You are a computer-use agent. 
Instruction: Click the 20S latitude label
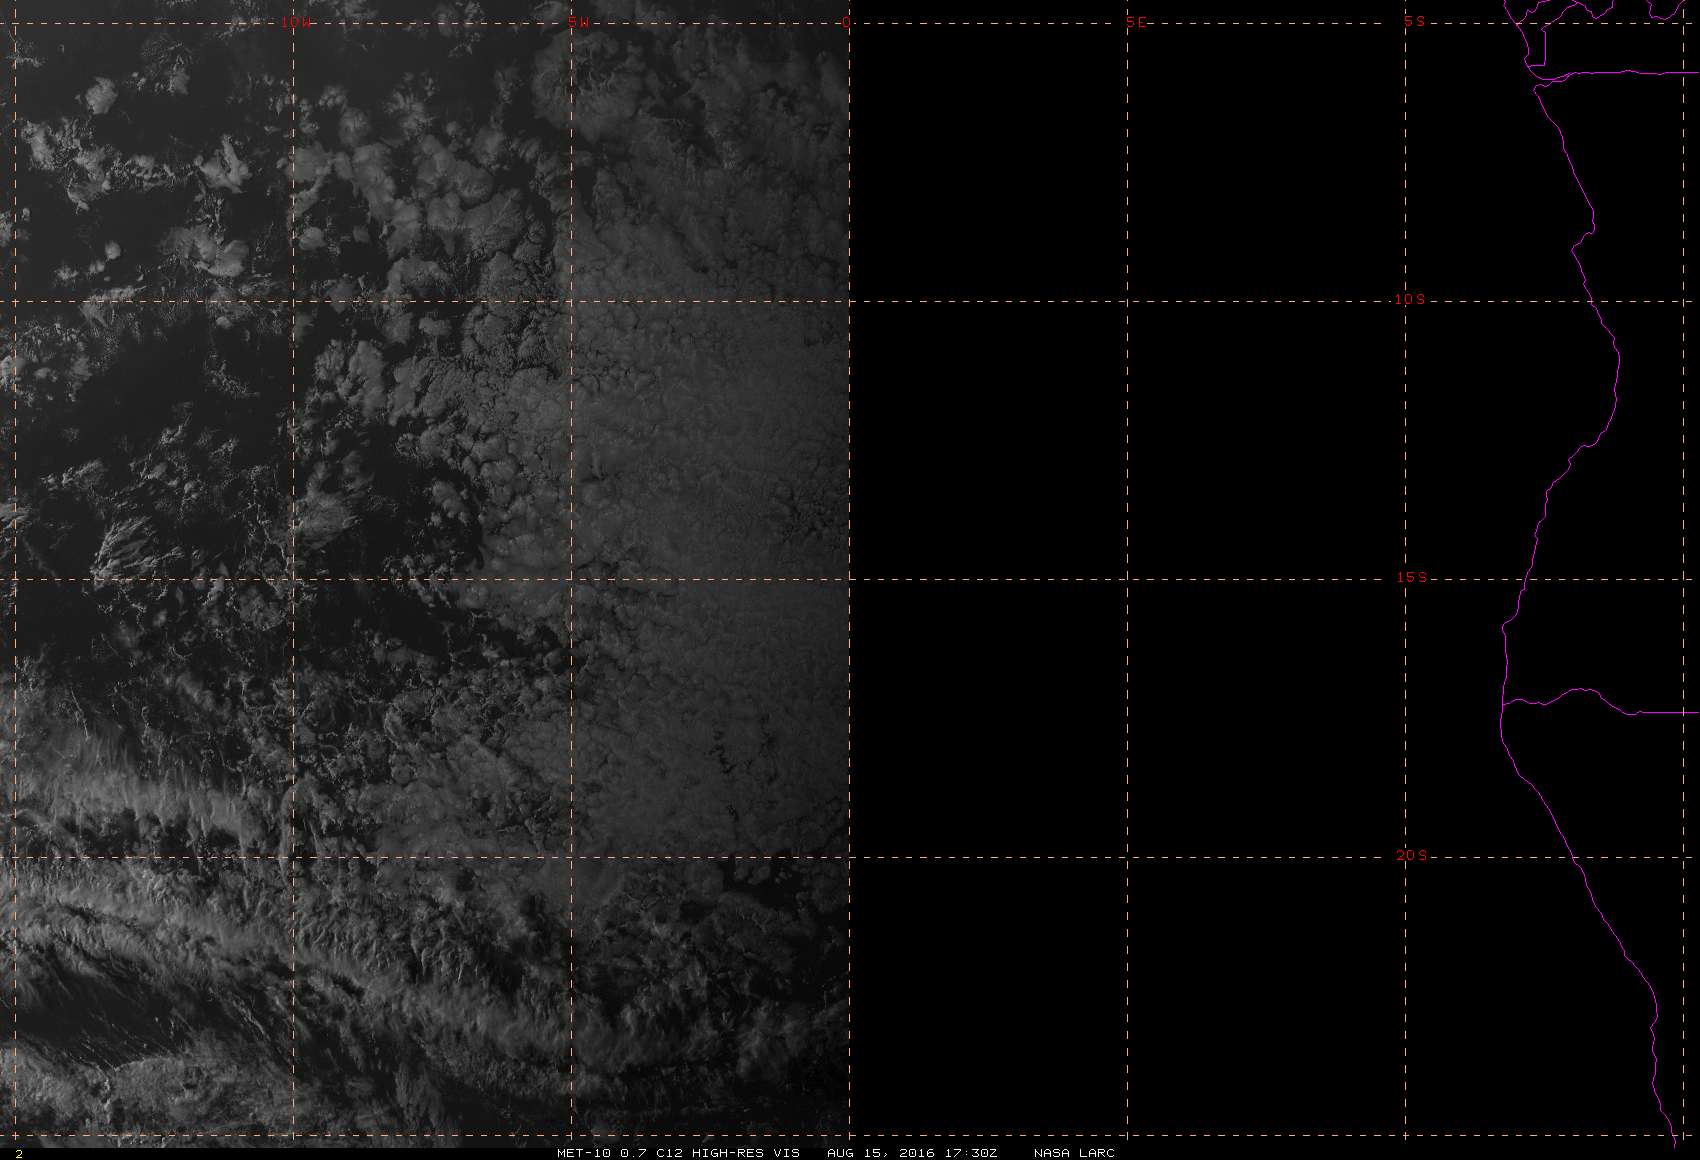(1411, 855)
